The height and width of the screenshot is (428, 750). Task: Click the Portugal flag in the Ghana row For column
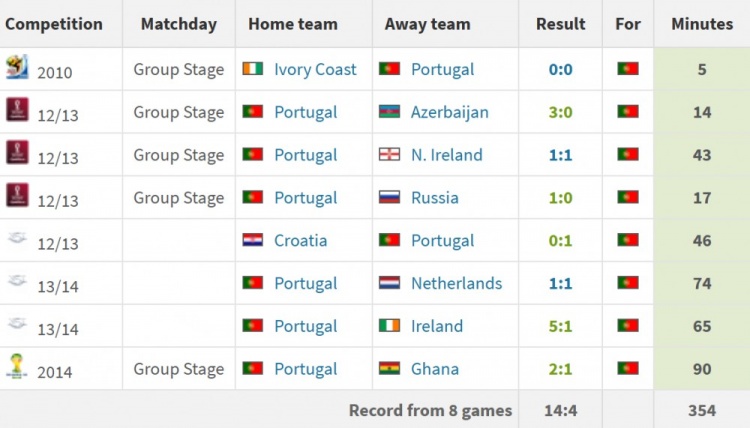(628, 368)
